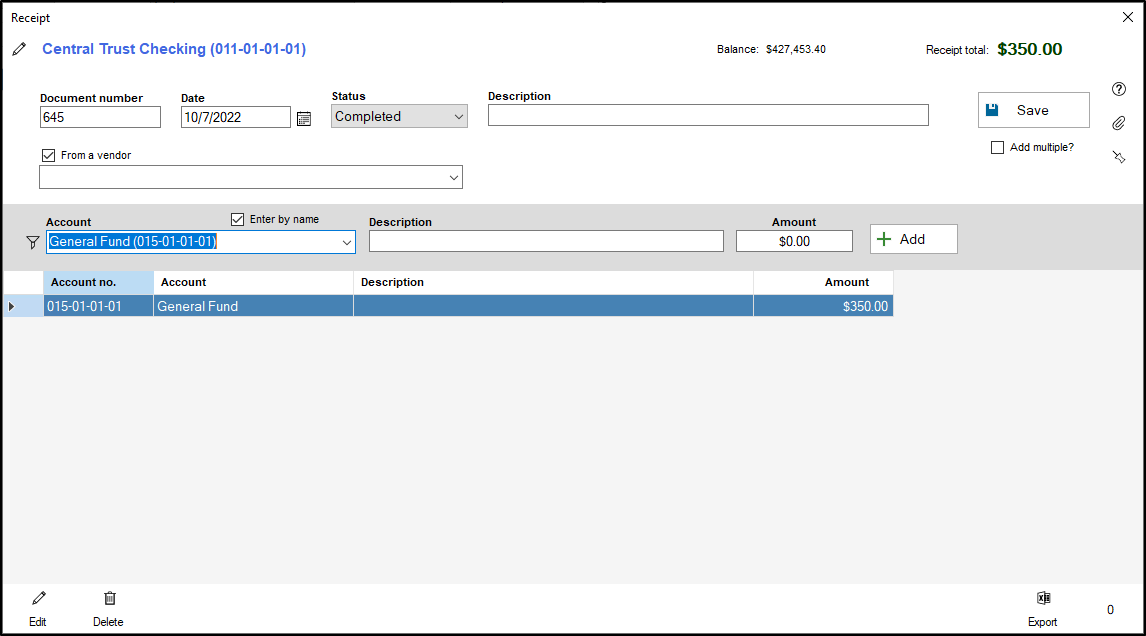Click the Delete trash can icon

click(x=109, y=599)
